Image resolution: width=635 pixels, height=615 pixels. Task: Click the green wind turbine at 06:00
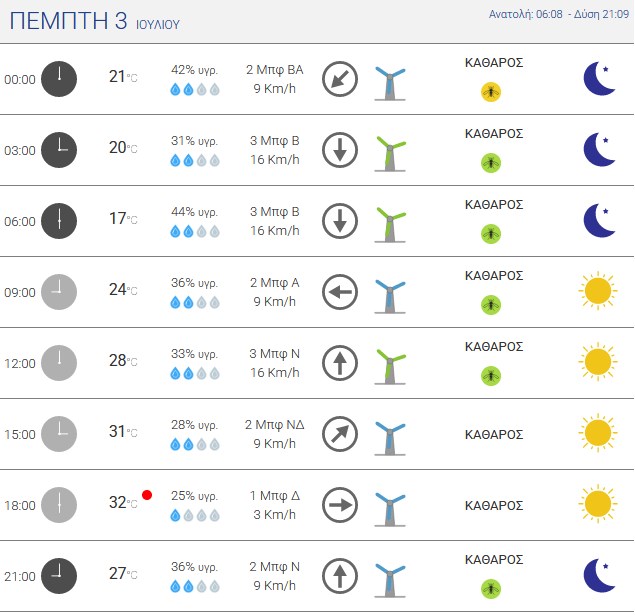(x=390, y=225)
